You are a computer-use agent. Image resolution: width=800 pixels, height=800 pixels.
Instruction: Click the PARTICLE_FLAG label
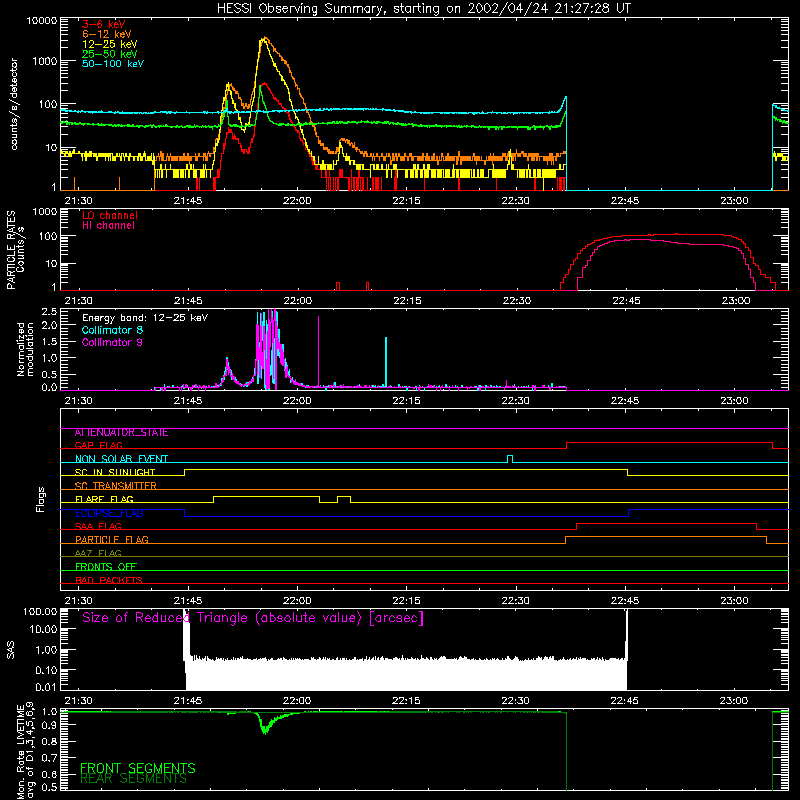(112, 540)
